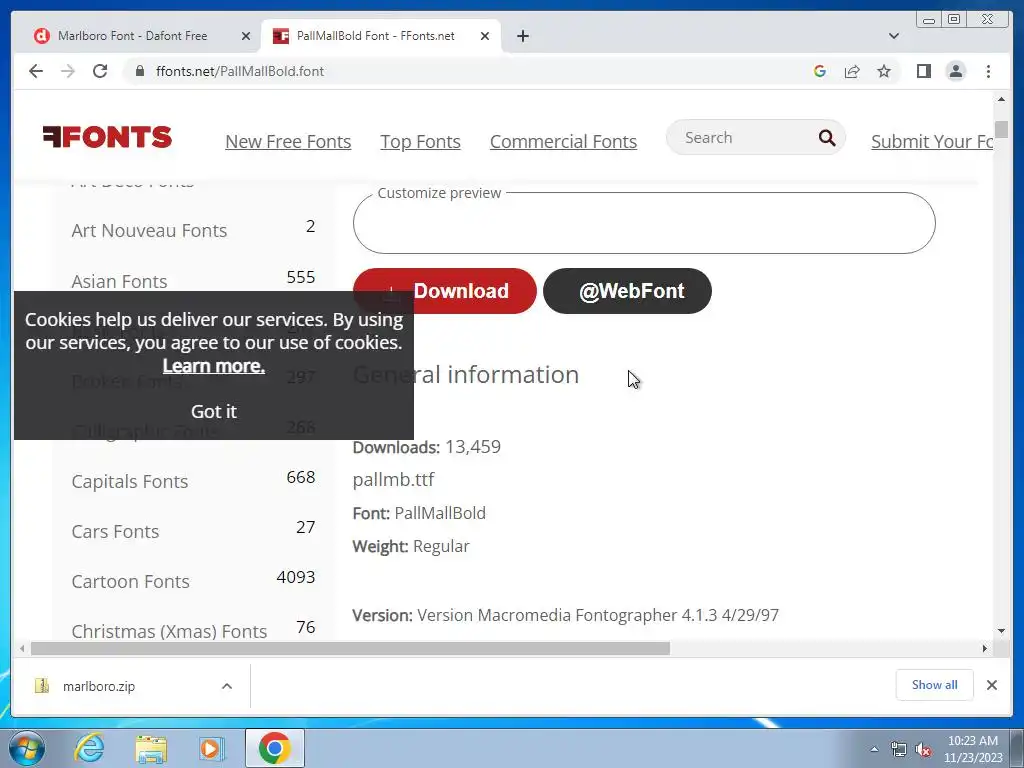Open Cars Fonts category

click(115, 532)
